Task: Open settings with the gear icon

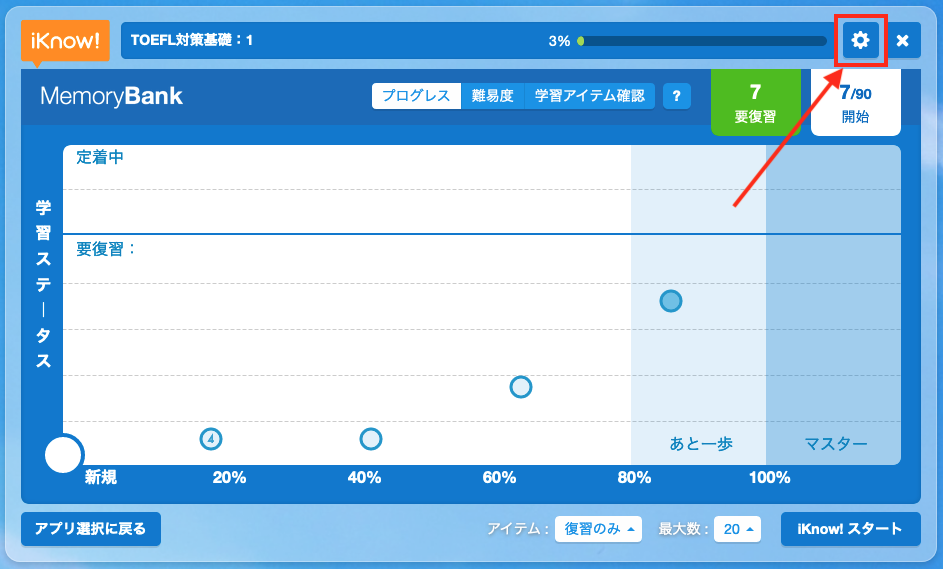Action: 860,40
